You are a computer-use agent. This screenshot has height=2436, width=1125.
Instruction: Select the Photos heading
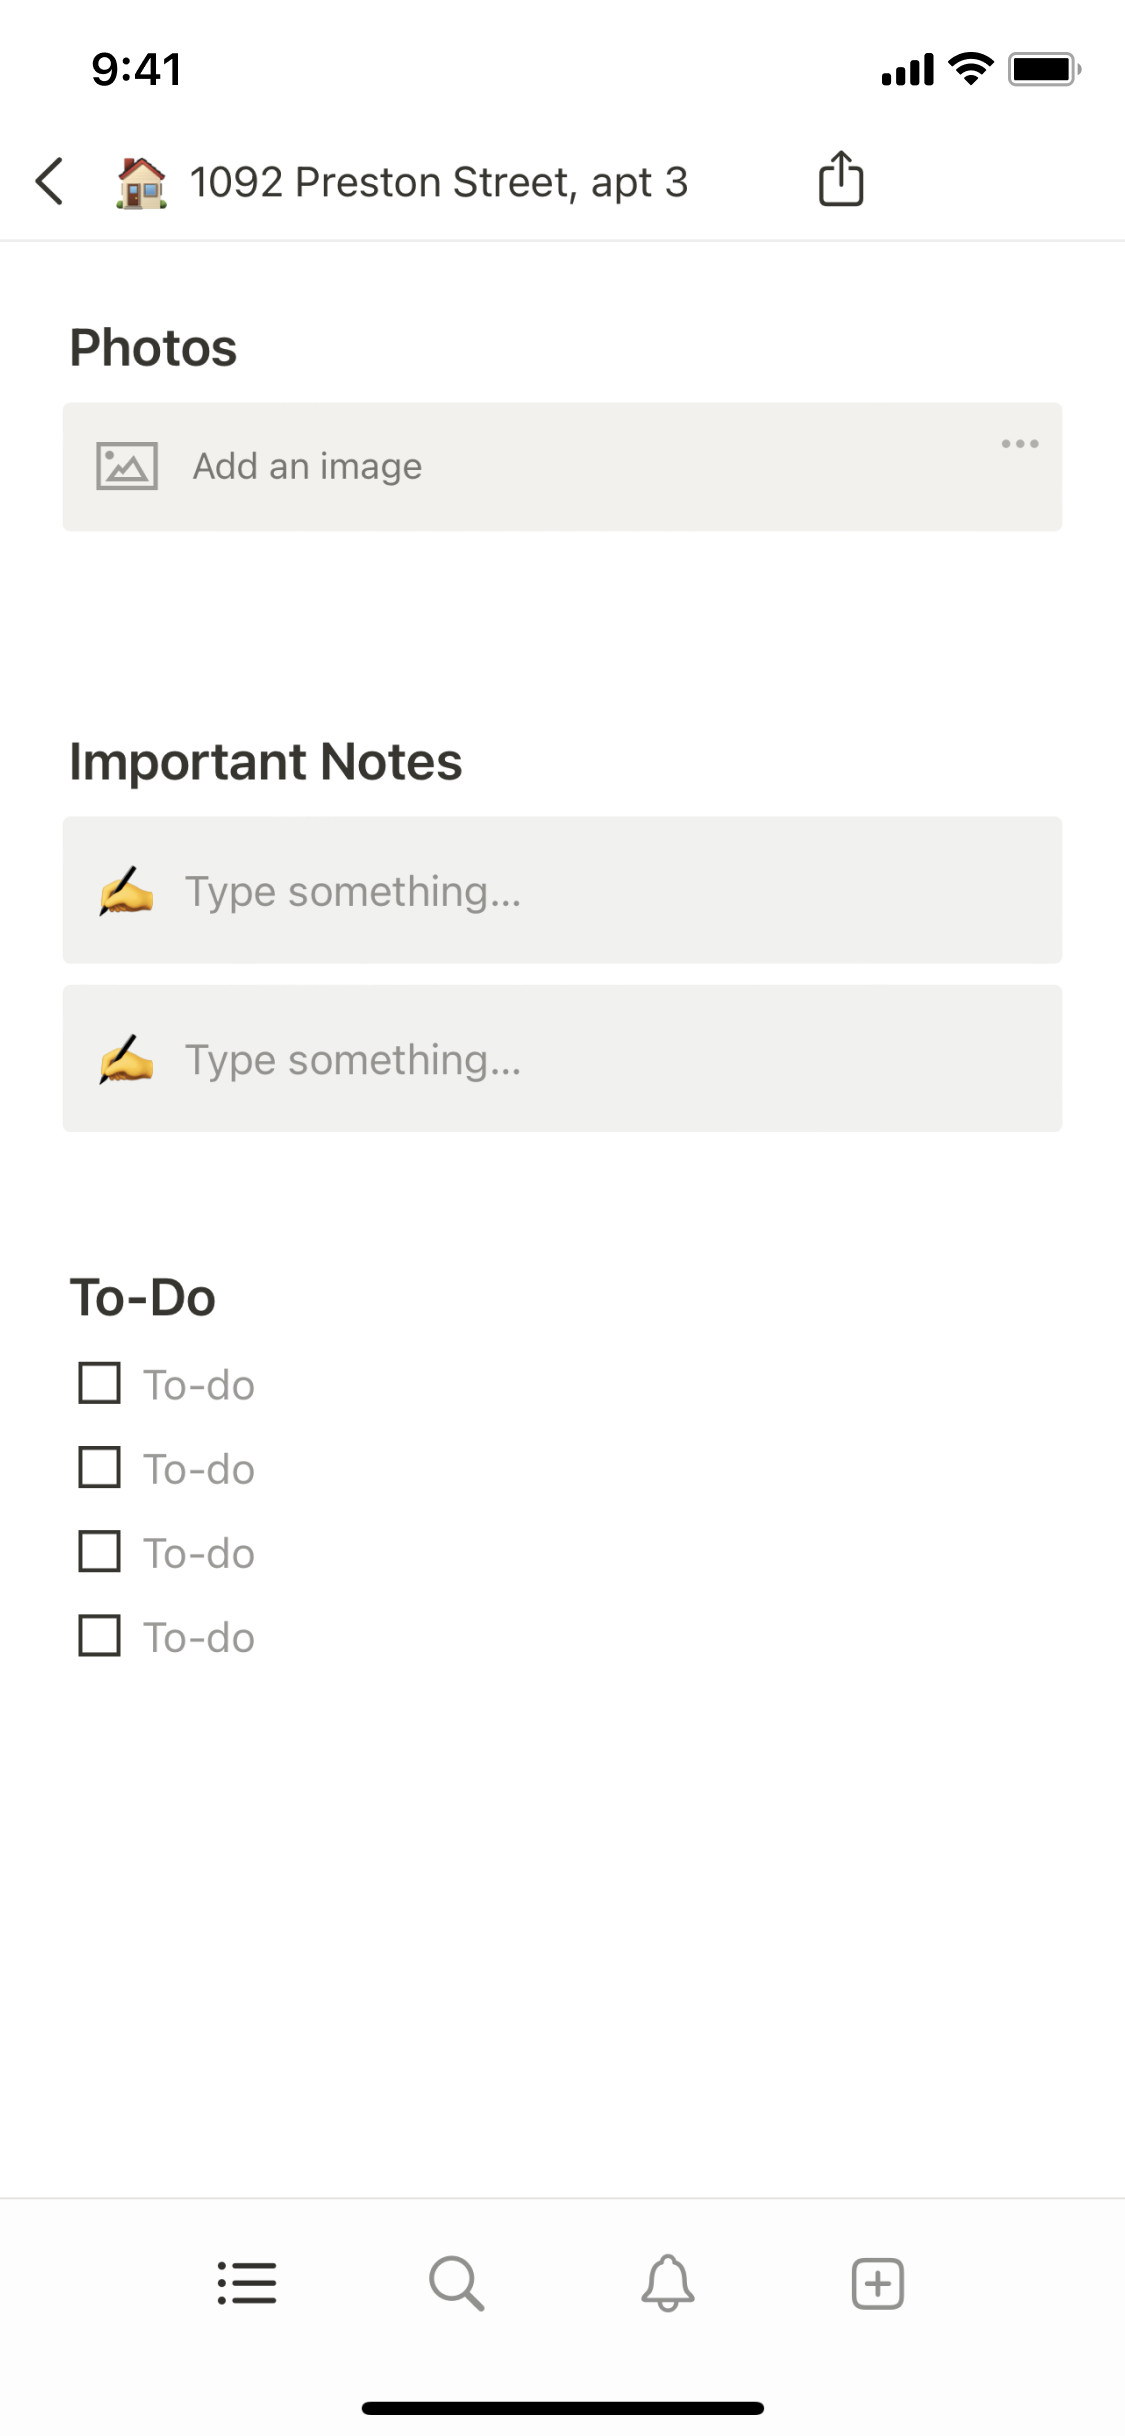coord(153,348)
